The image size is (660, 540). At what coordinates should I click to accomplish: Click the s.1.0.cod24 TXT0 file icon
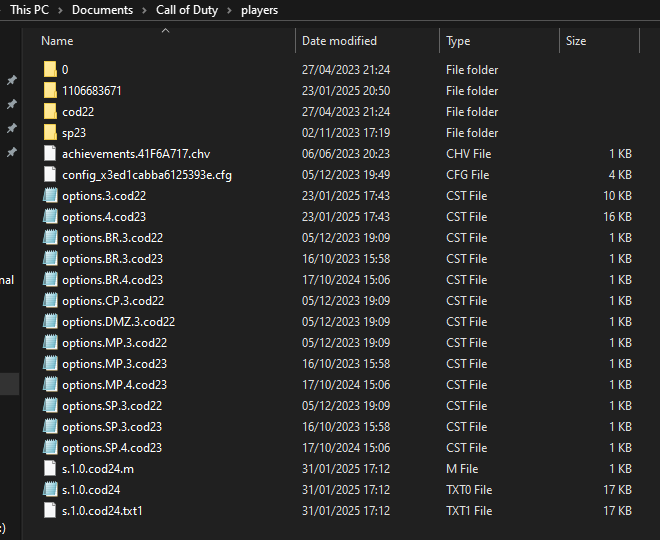pyautogui.click(x=50, y=489)
